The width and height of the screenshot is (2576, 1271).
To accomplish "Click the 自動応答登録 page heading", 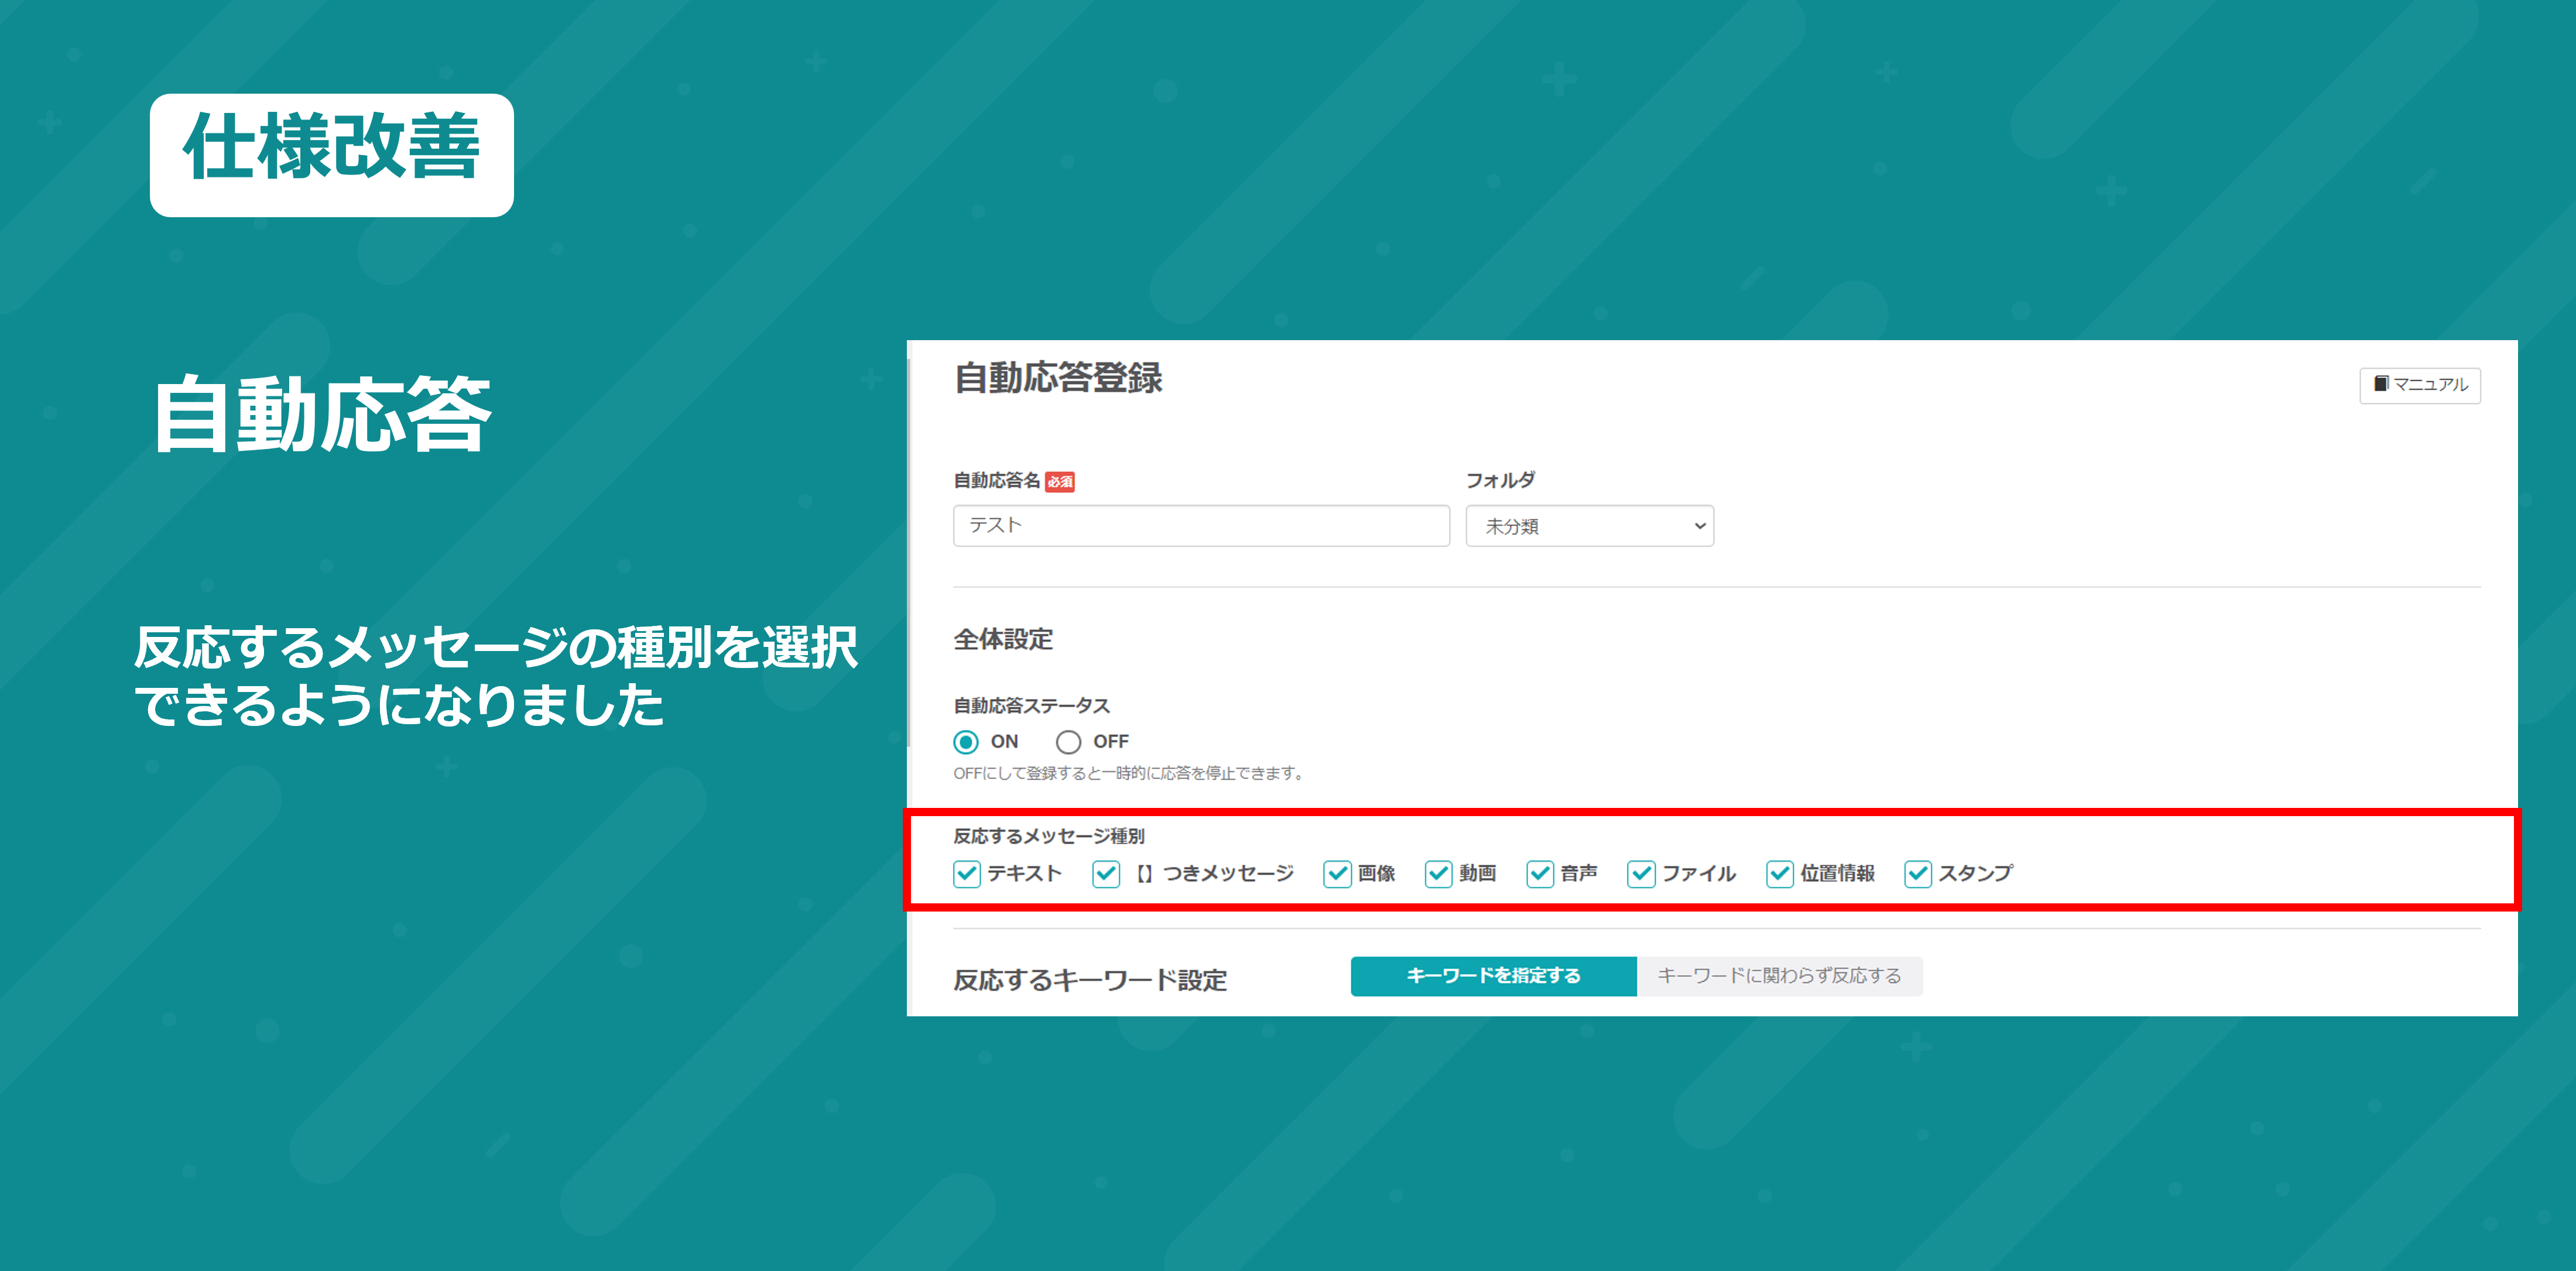I will tap(1058, 379).
